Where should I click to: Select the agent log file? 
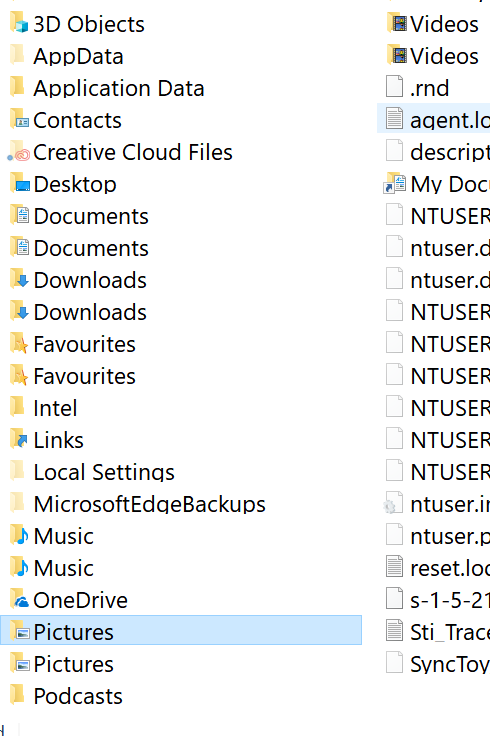(434, 118)
